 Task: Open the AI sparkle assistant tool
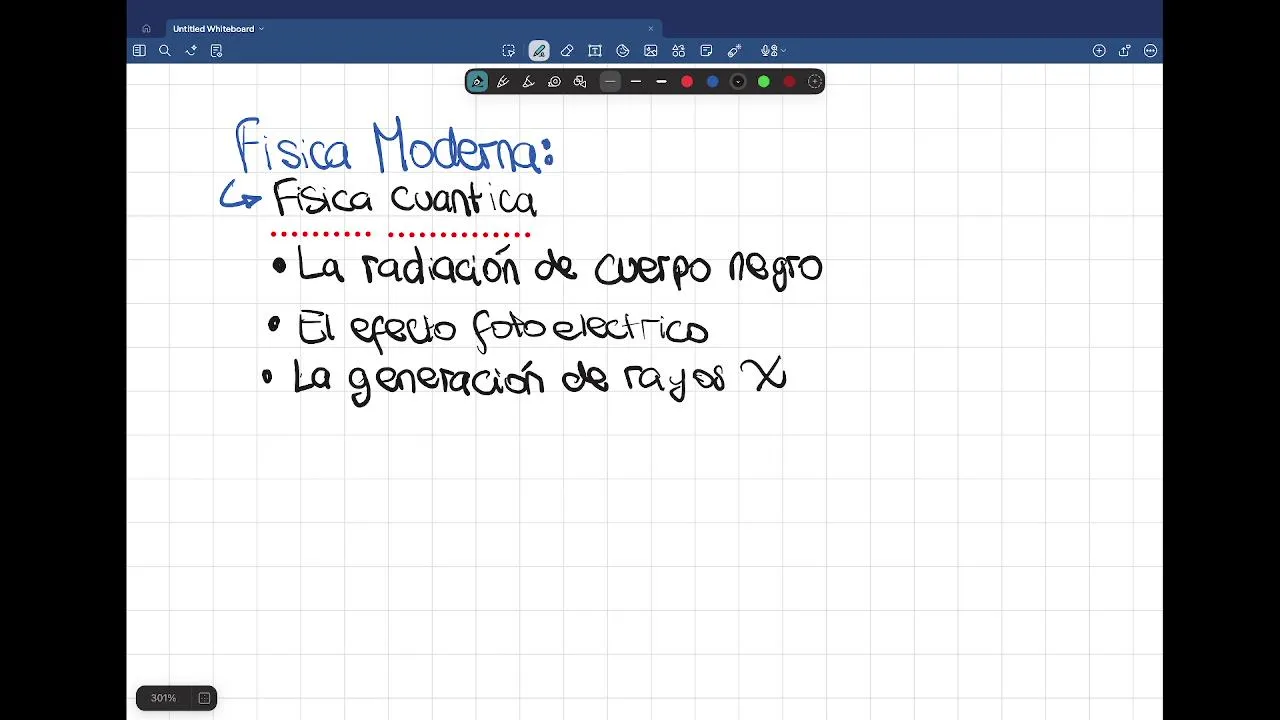click(x=191, y=51)
